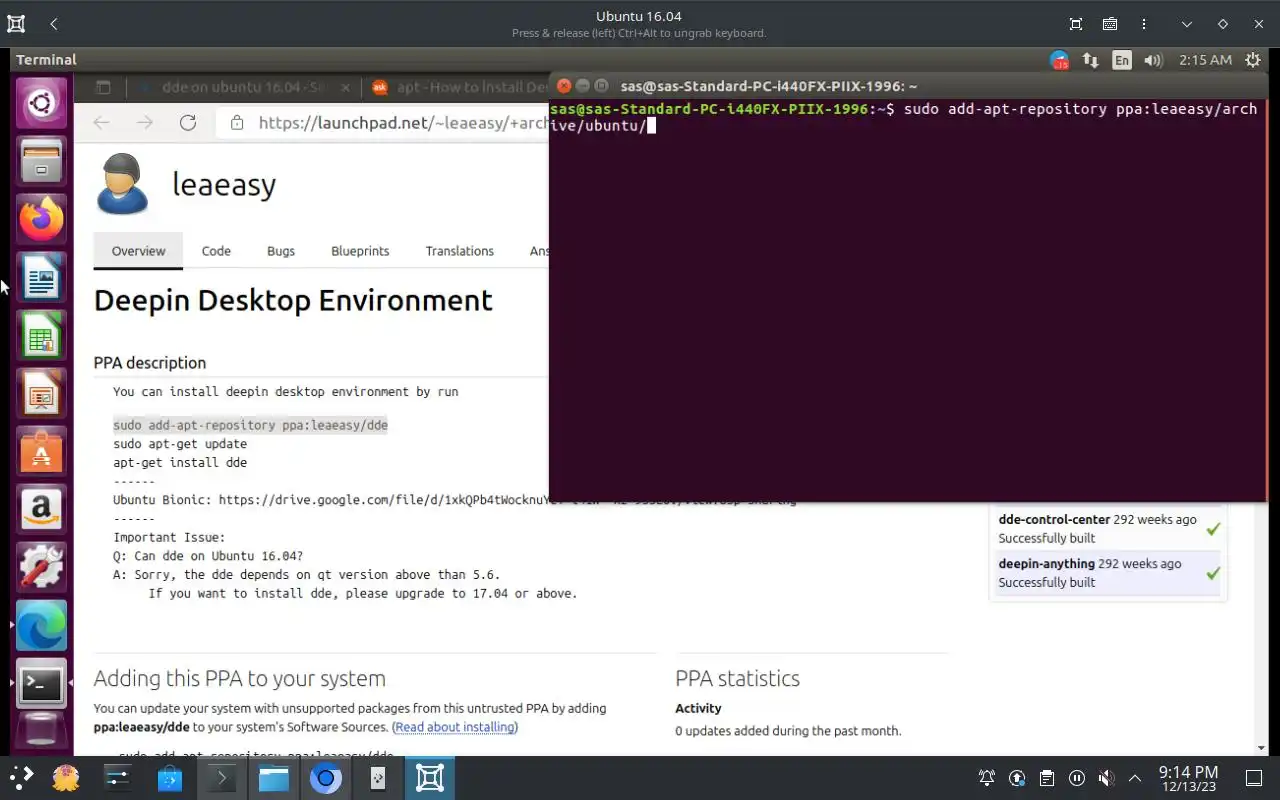Switch to Chromium browser in host taskbar

325,778
